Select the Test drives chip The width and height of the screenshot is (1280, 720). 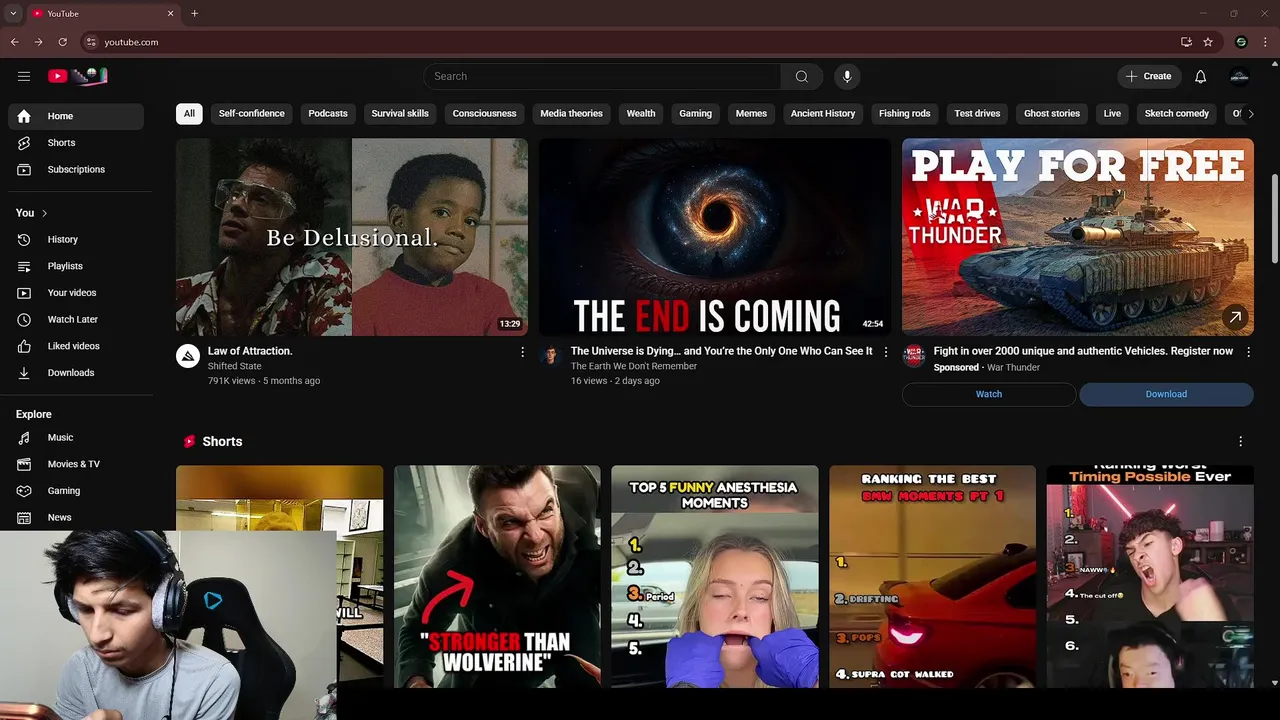tap(977, 113)
